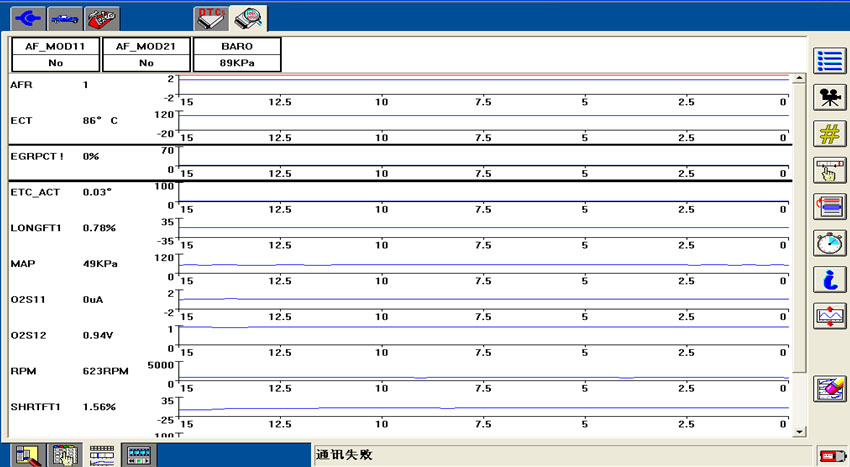Image resolution: width=850 pixels, height=467 pixels.
Task: Click the MAP graph trace line
Action: point(484,265)
